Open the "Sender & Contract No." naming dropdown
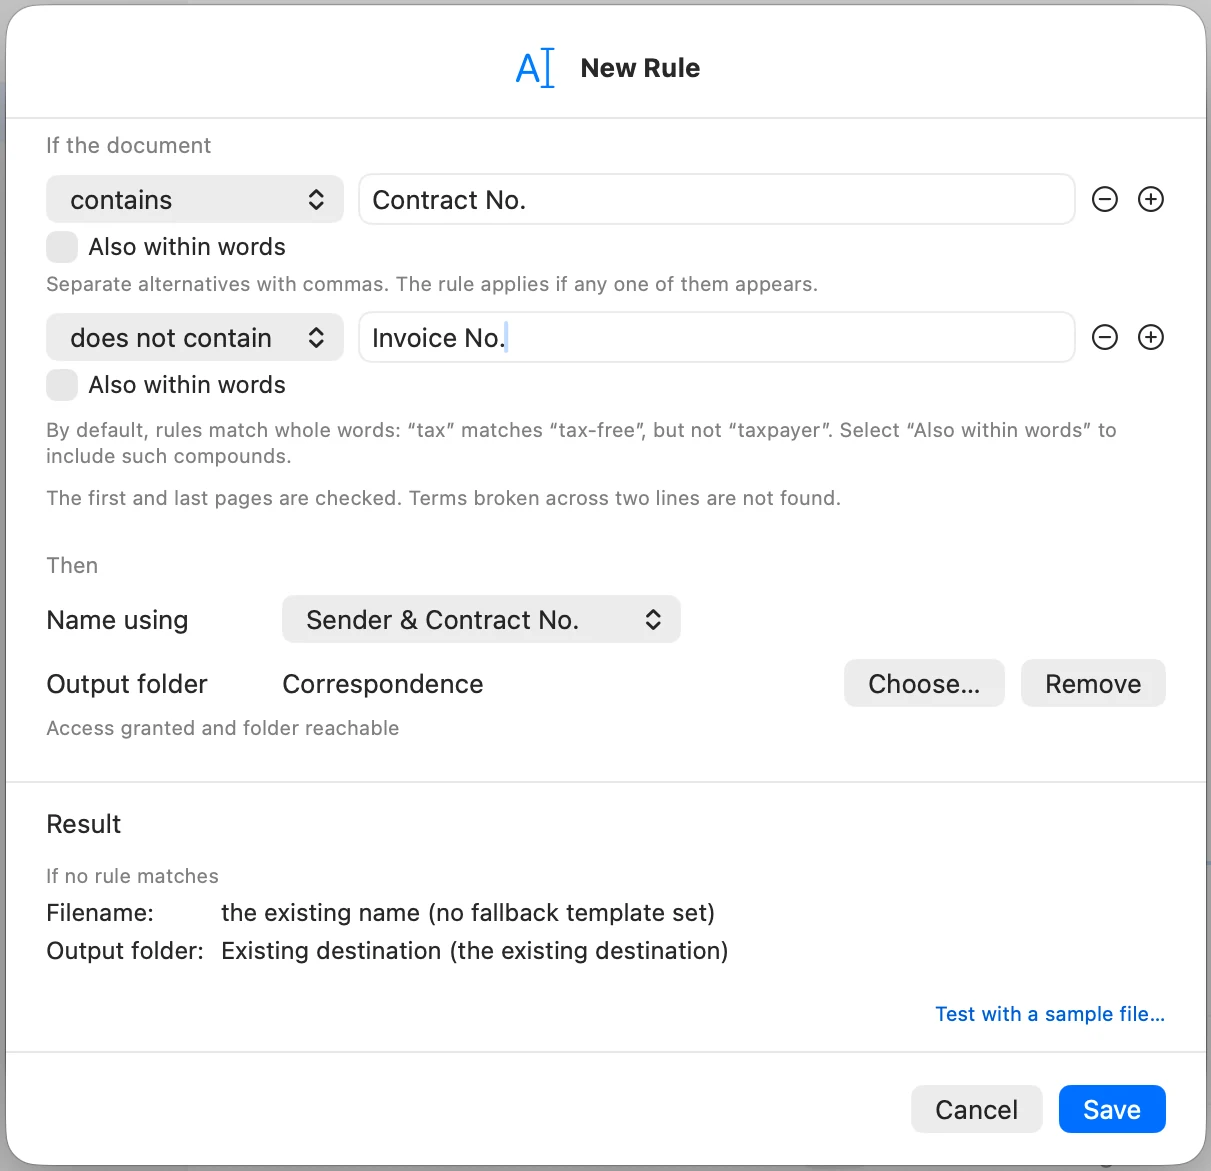This screenshot has height=1171, width=1211. coord(481,620)
